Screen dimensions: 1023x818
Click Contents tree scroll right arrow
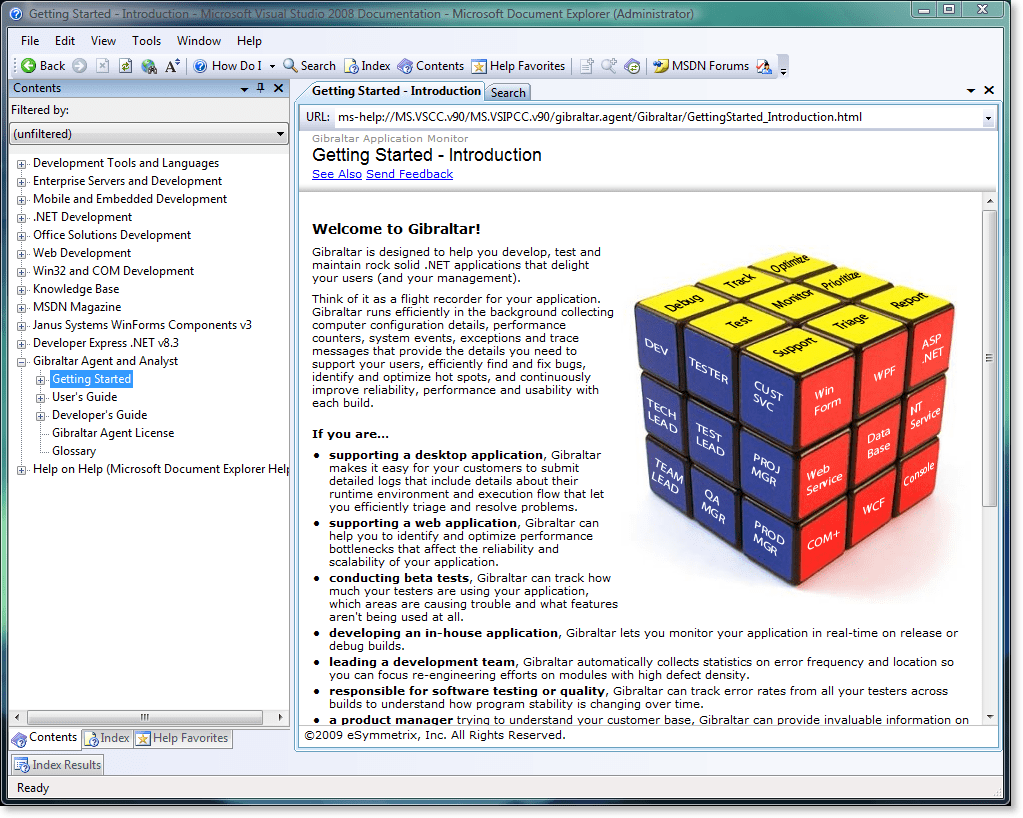[x=281, y=717]
